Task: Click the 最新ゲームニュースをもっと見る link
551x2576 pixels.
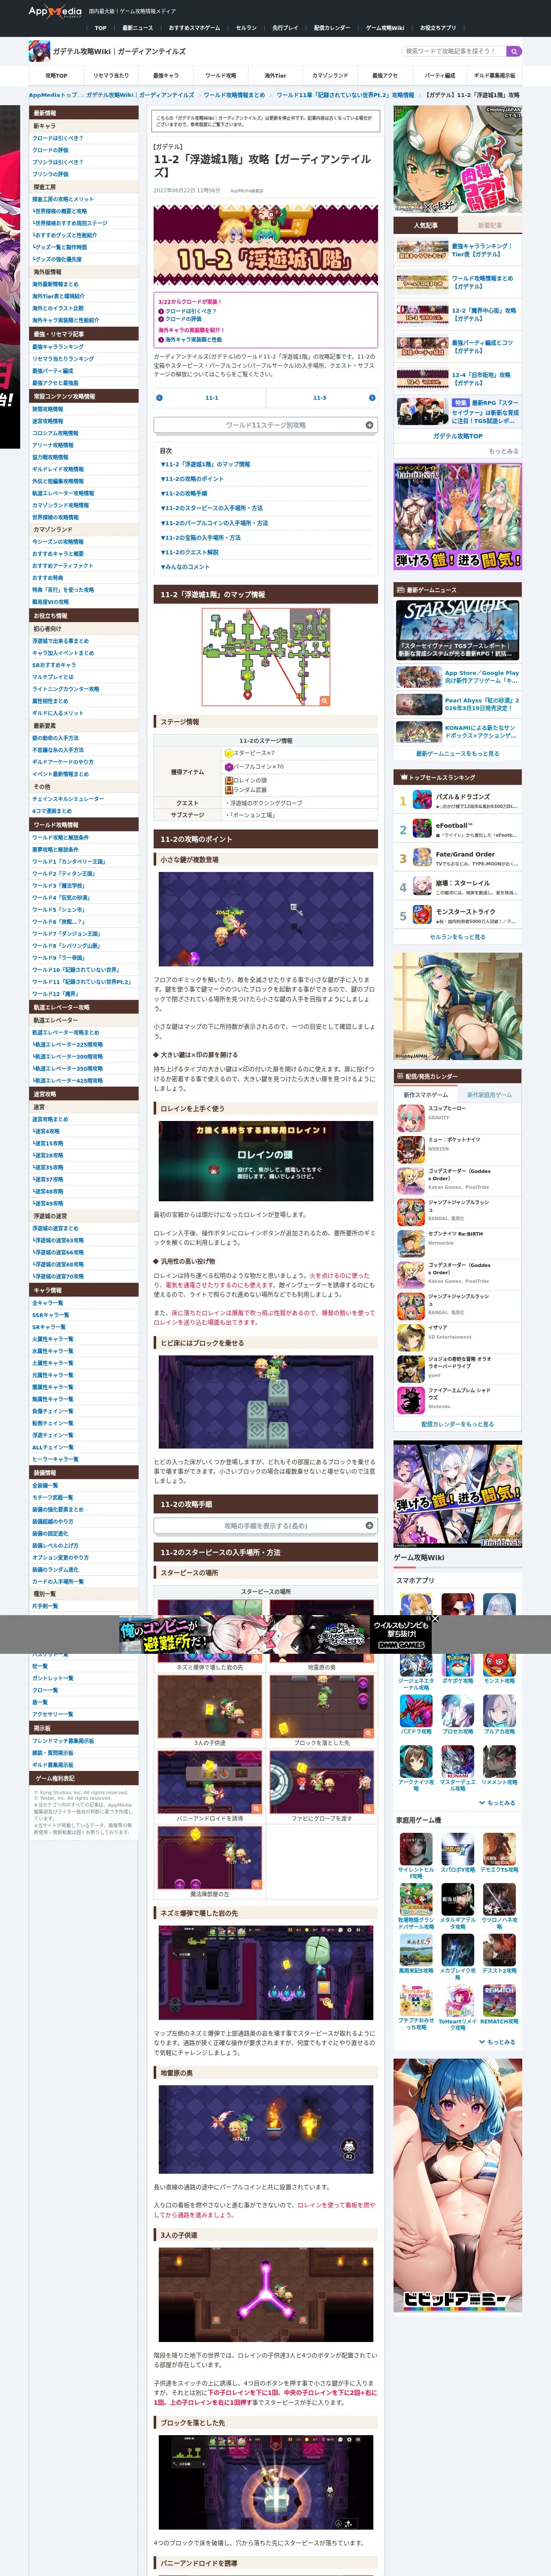Action: (457, 754)
